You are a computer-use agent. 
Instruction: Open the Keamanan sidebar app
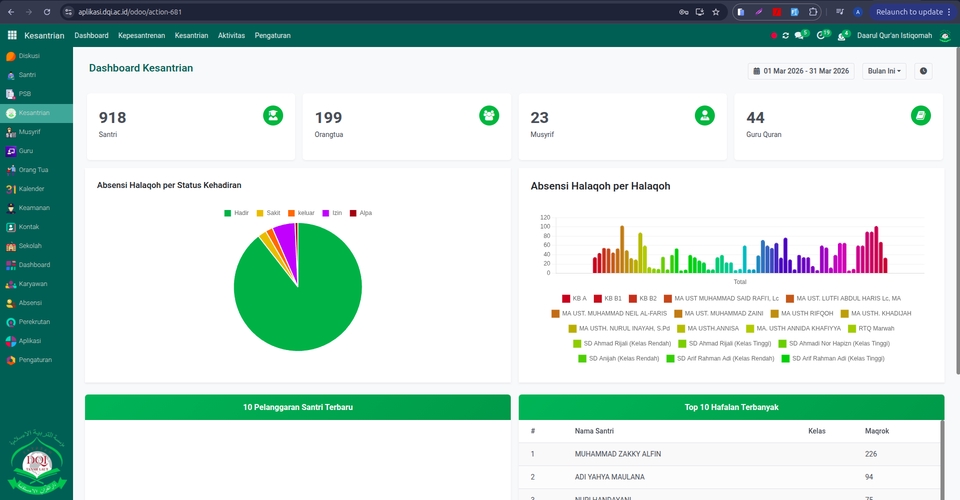33,208
